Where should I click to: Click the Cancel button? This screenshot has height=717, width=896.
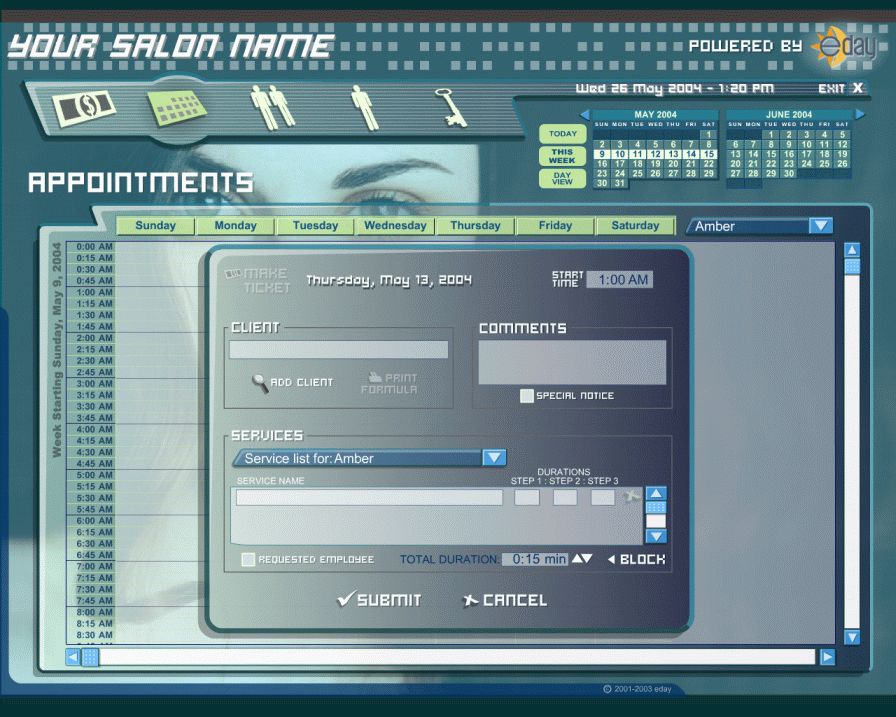tap(504, 600)
